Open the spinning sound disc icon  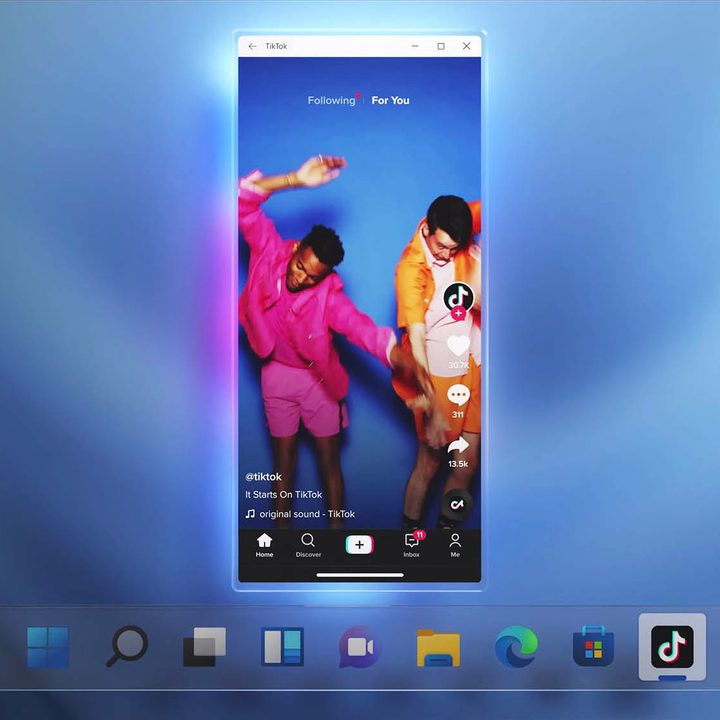tap(457, 504)
